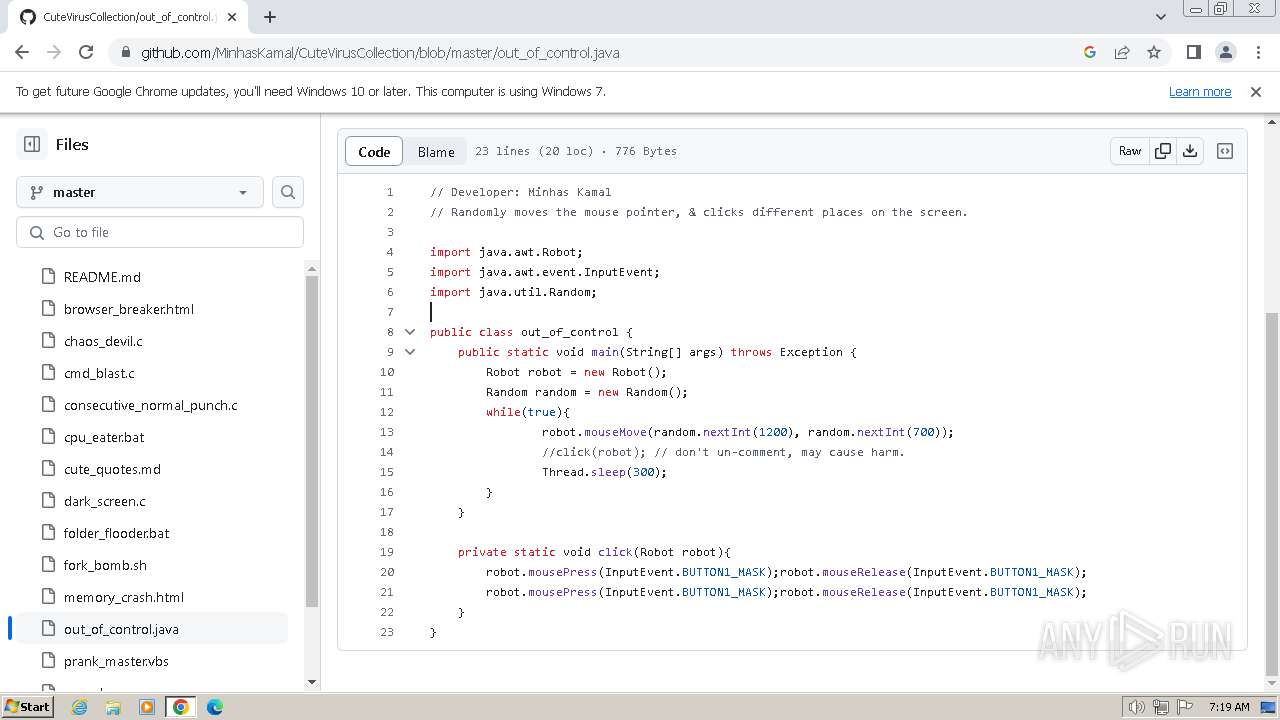Click the browser address bar
The width and height of the screenshot is (1280, 720).
pyautogui.click(x=600, y=53)
